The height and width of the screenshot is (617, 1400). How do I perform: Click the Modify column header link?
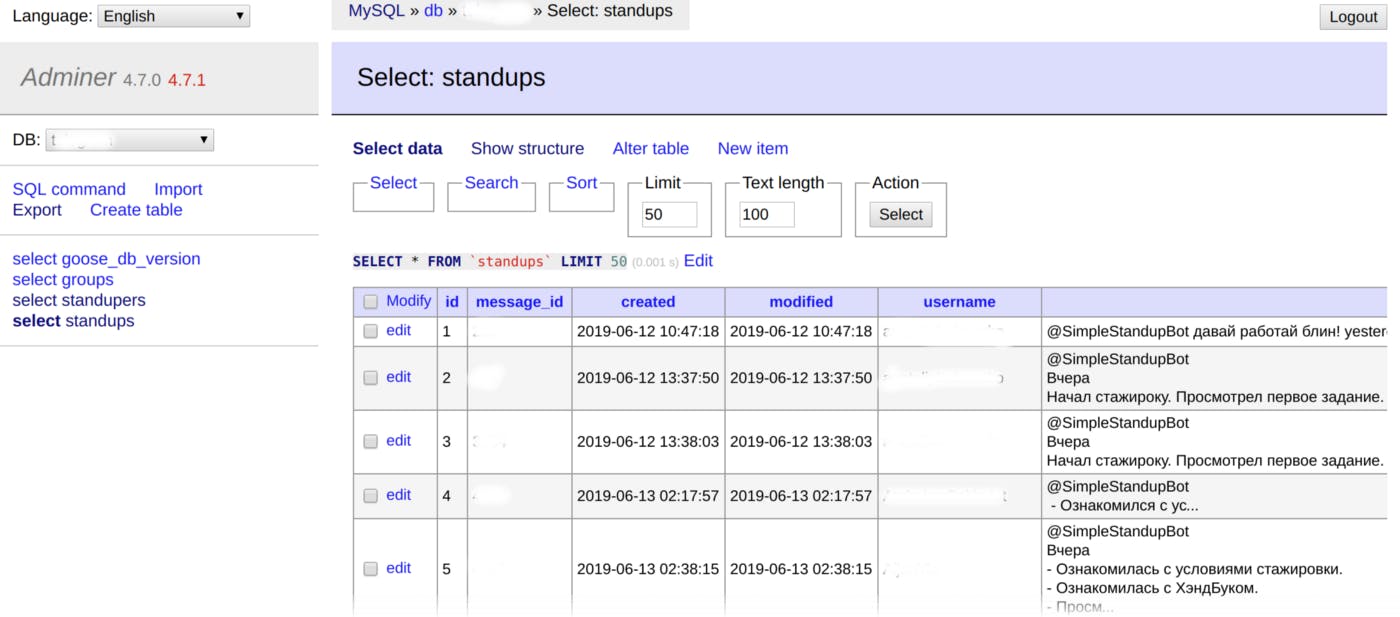tap(409, 301)
